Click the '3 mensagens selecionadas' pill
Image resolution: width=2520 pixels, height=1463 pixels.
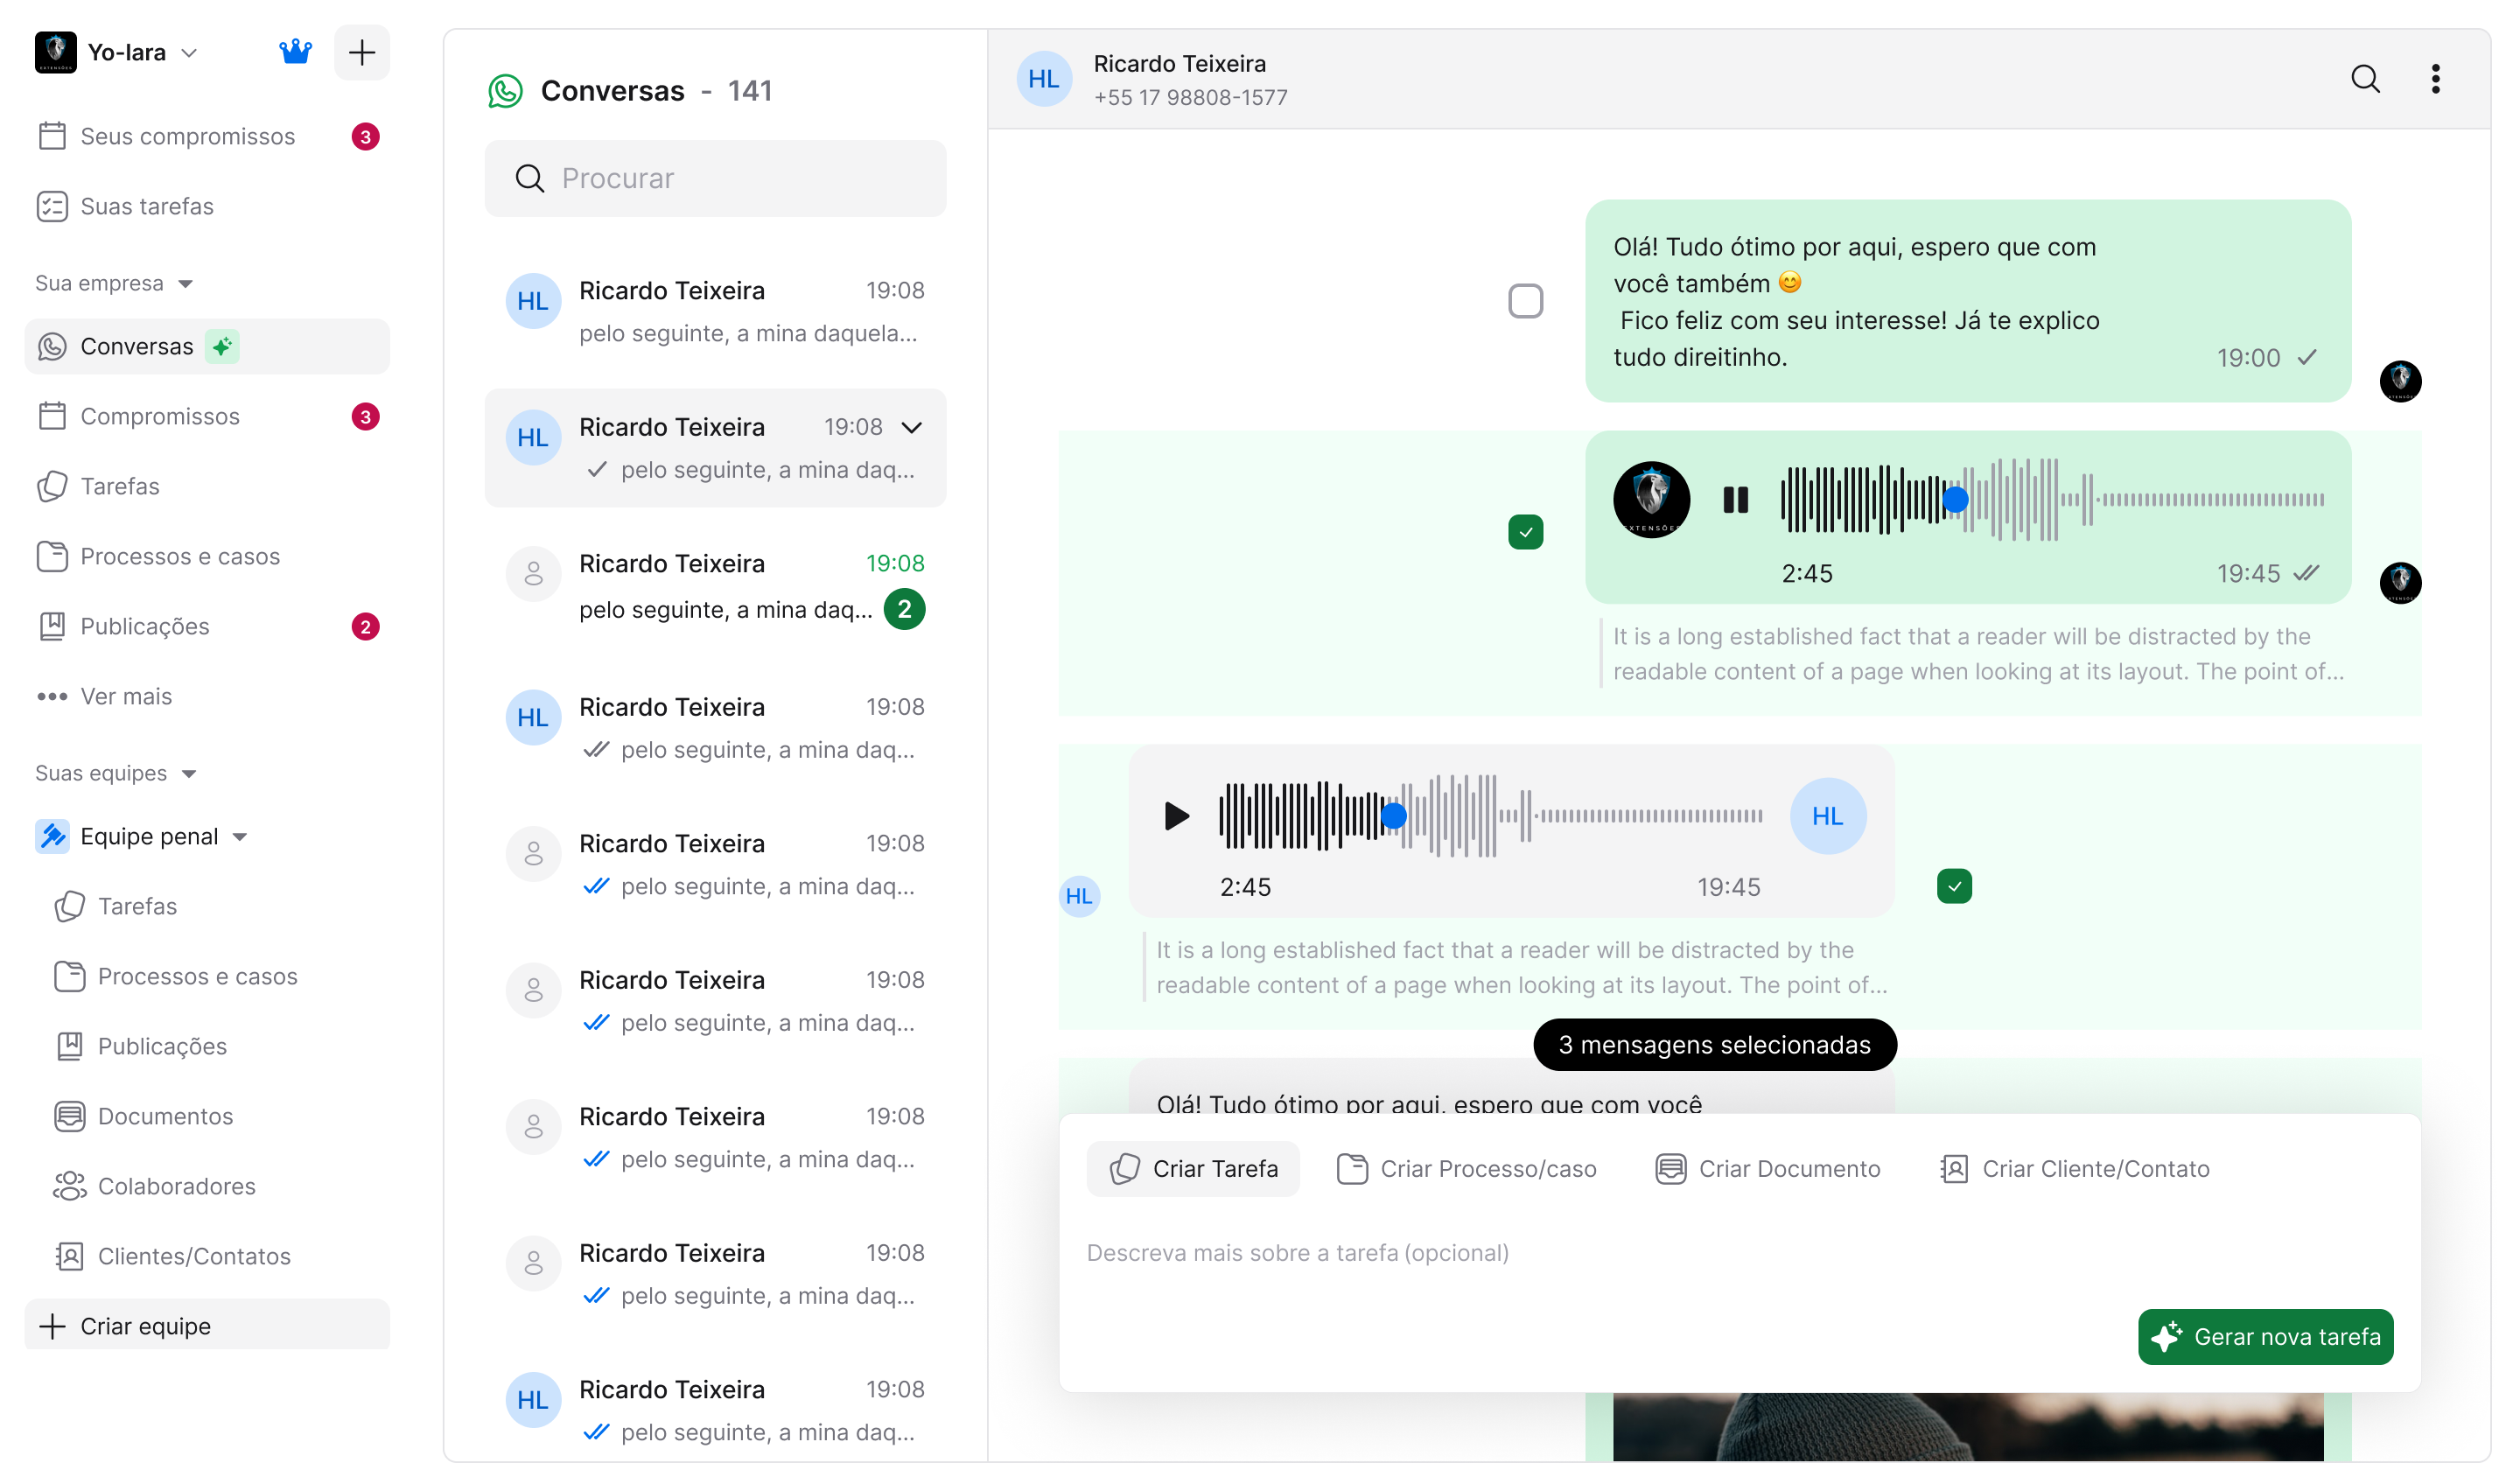[x=1714, y=1045]
